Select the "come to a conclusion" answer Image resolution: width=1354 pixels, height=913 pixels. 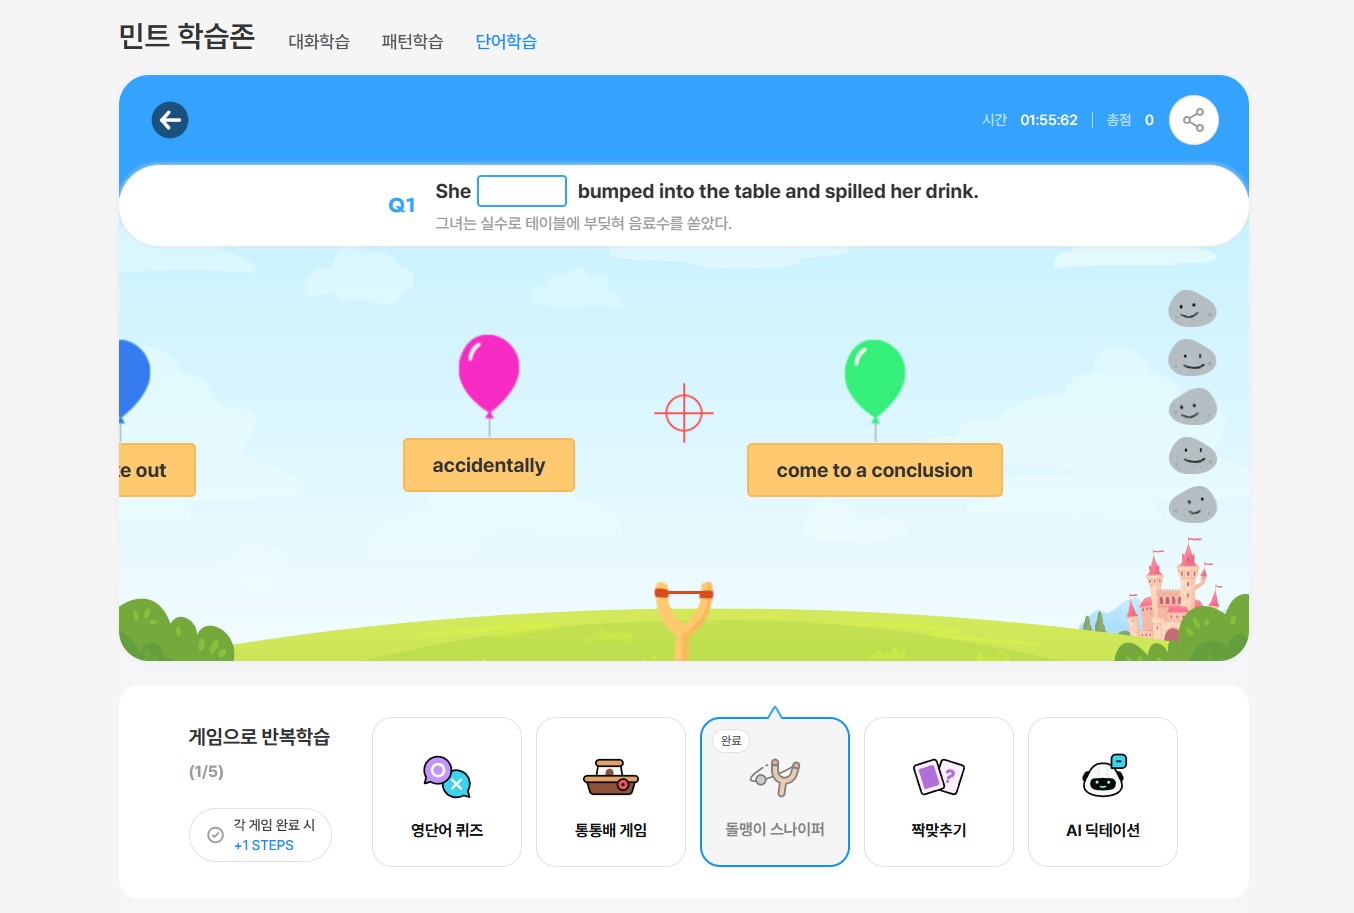[x=874, y=470]
